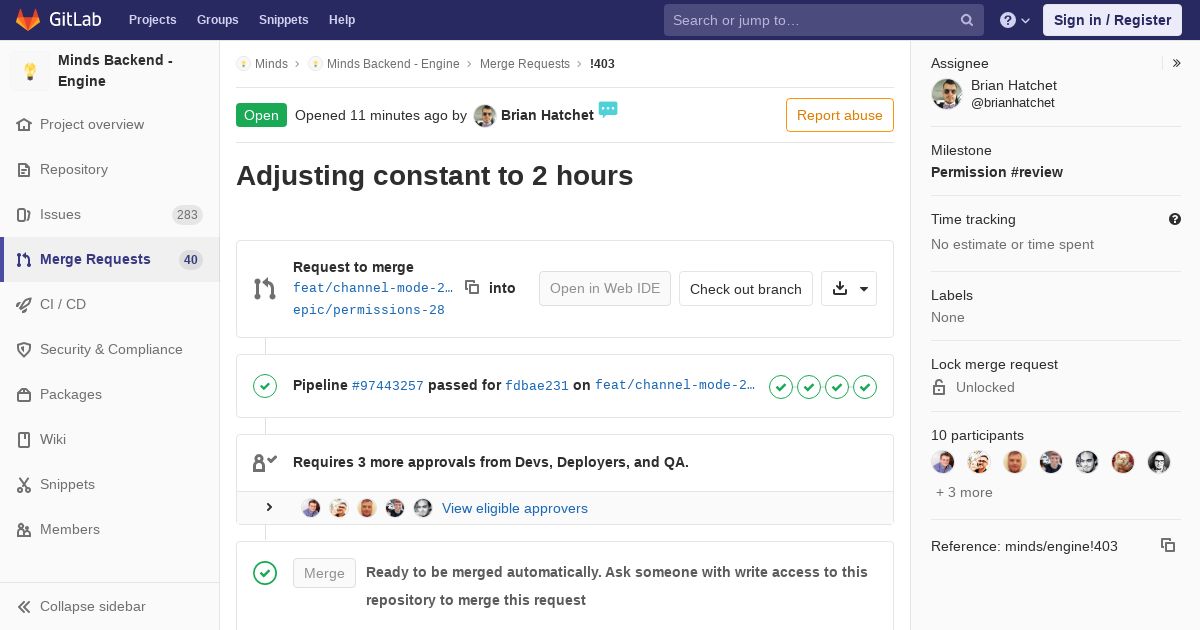1200x630 pixels.
Task: Click the !403 breadcrumb
Action: tap(602, 64)
